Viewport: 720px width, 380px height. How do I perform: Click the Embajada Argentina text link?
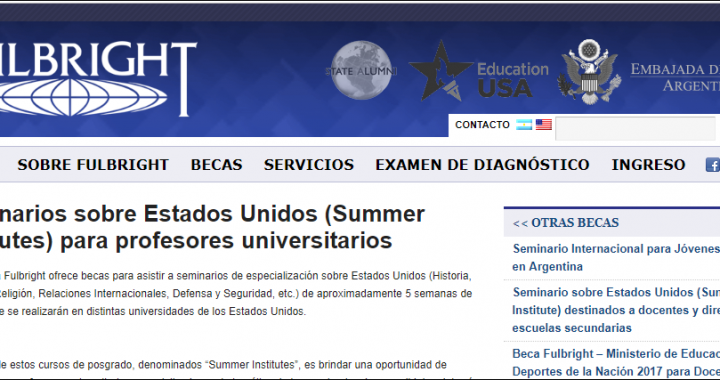675,77
